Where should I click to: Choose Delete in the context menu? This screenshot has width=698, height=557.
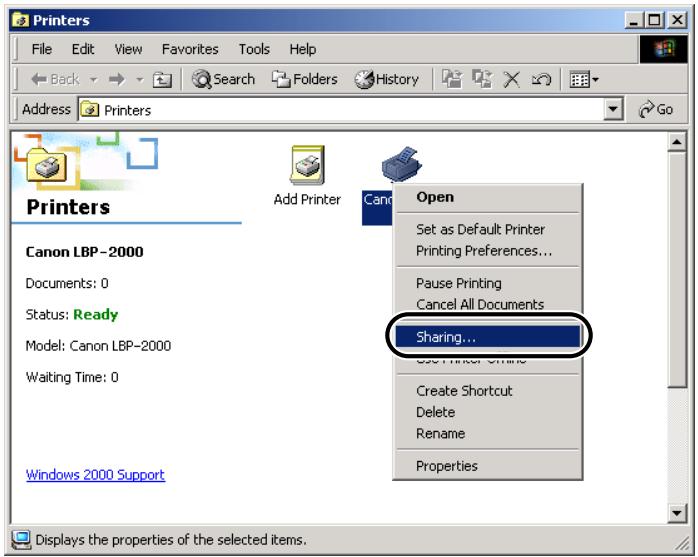(x=487, y=412)
